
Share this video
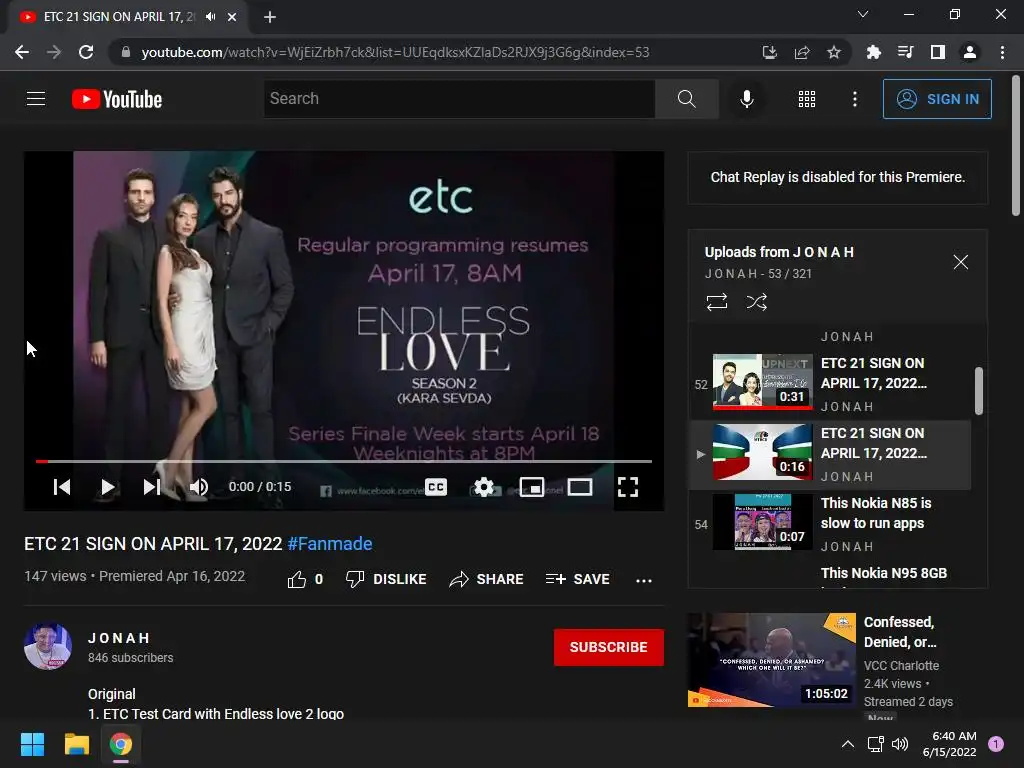487,579
